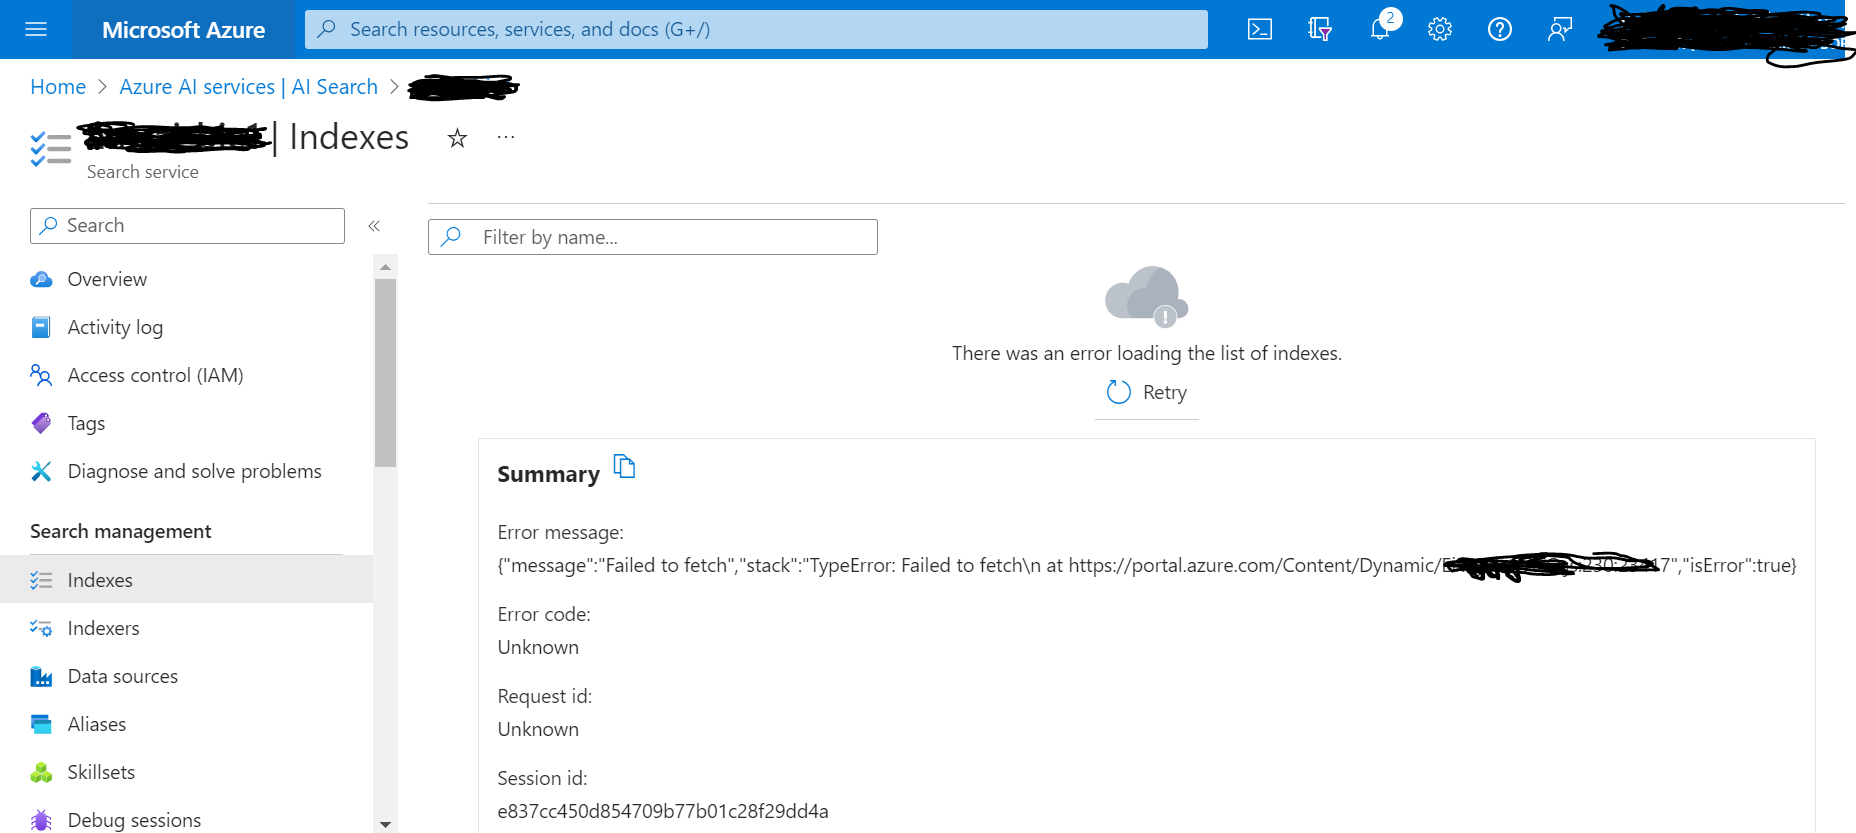This screenshot has height=833, width=1856.
Task: Open the portal hamburger menu
Action: click(x=36, y=29)
